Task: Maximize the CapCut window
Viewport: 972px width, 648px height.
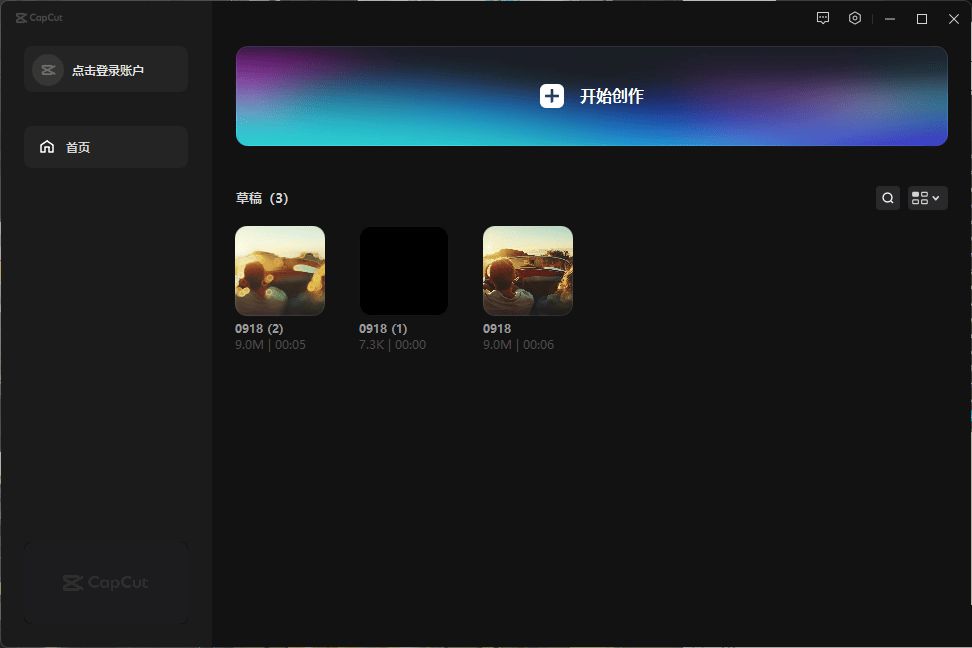Action: click(x=922, y=18)
